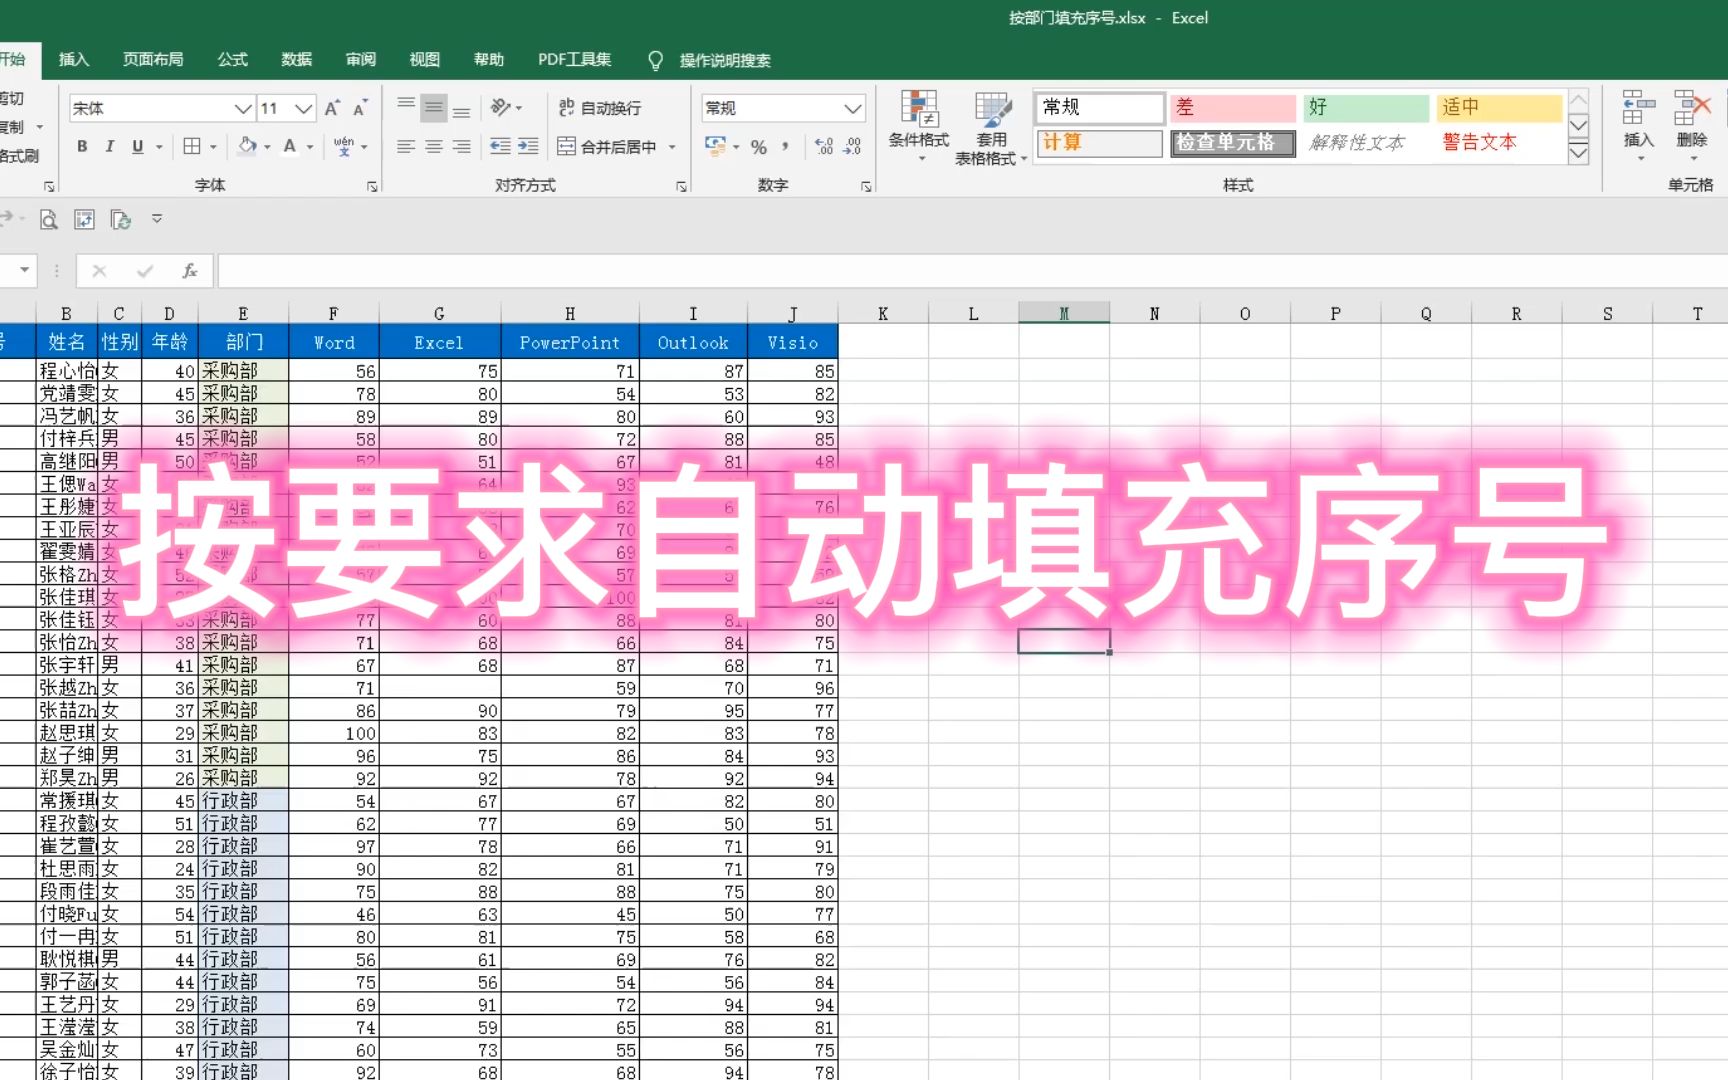
Task: Toggle align text right
Action: [461, 146]
